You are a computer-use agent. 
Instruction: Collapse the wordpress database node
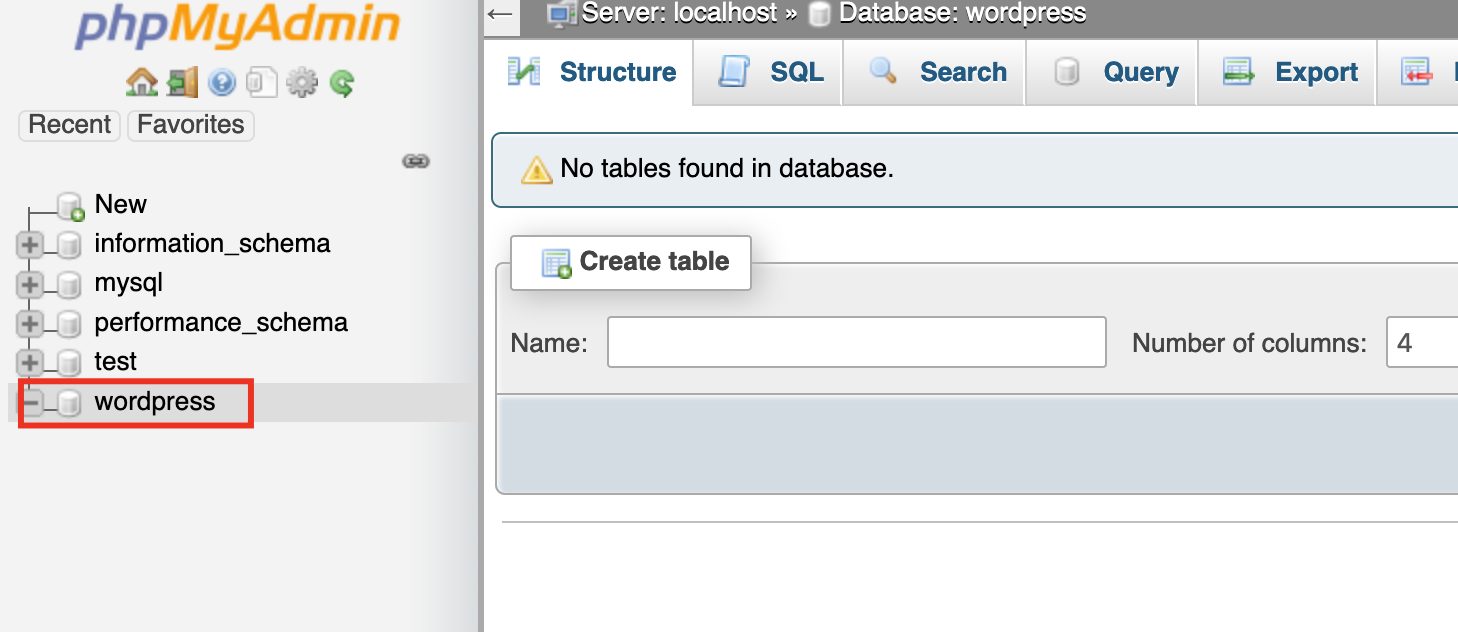tap(31, 402)
